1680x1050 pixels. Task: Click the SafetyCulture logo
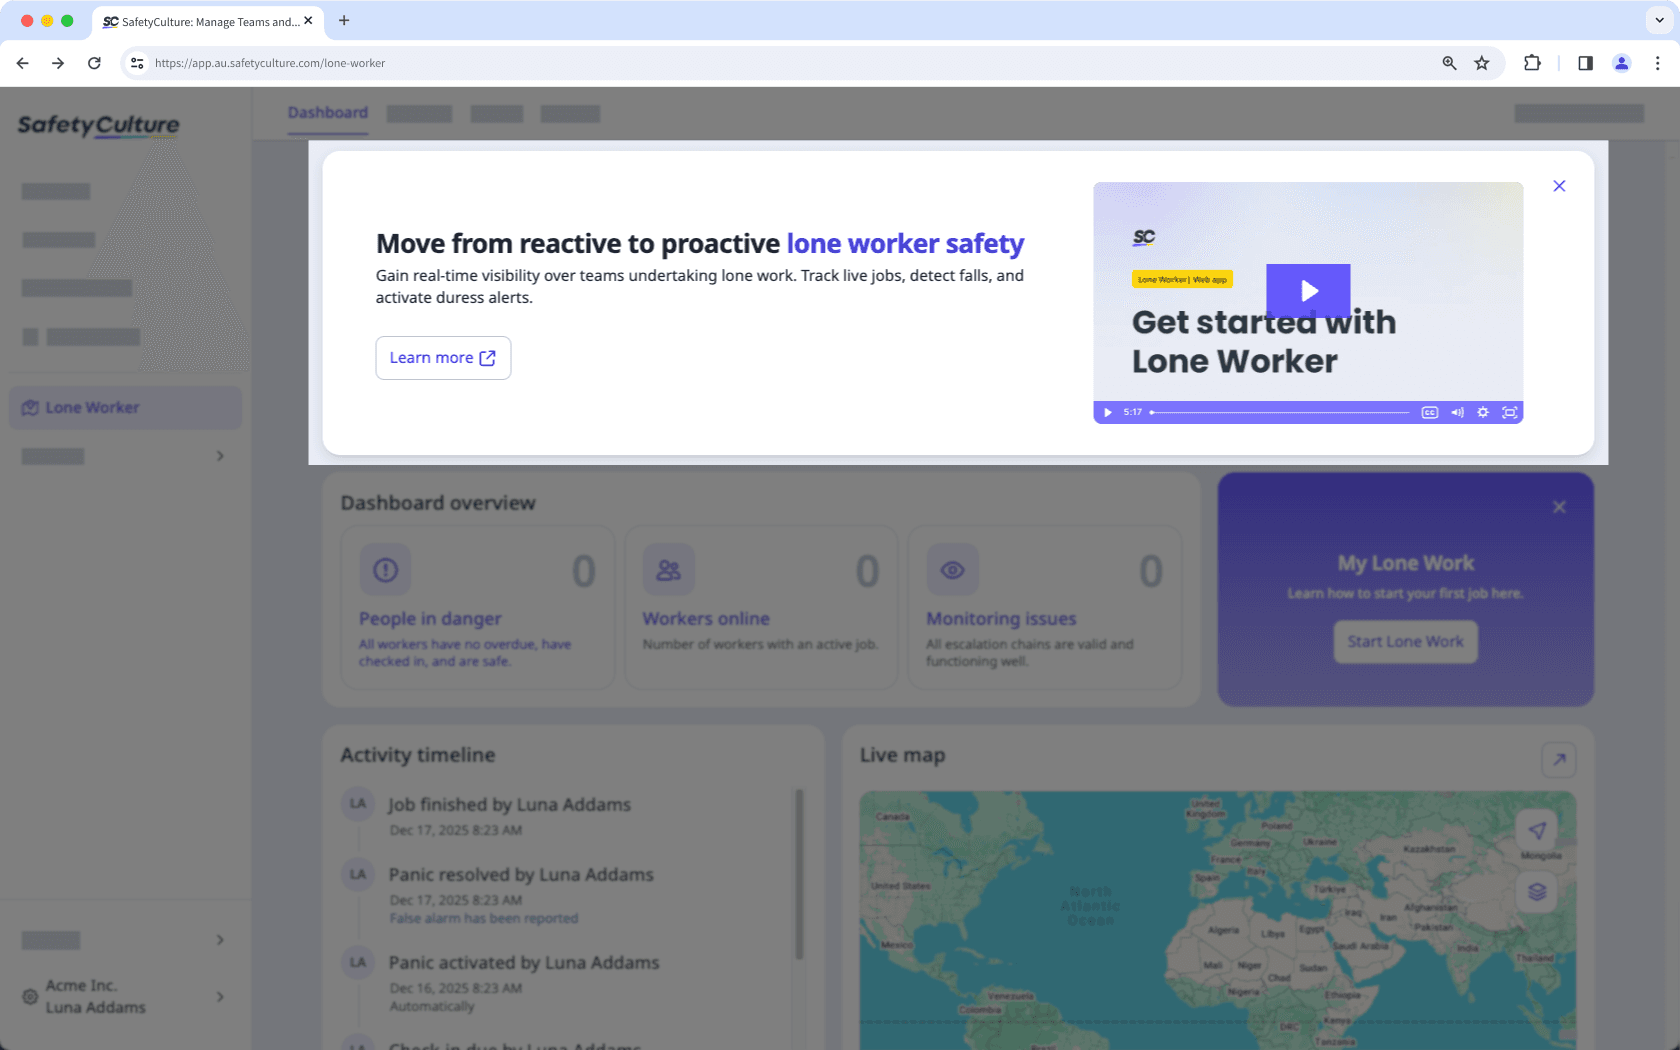pos(98,125)
